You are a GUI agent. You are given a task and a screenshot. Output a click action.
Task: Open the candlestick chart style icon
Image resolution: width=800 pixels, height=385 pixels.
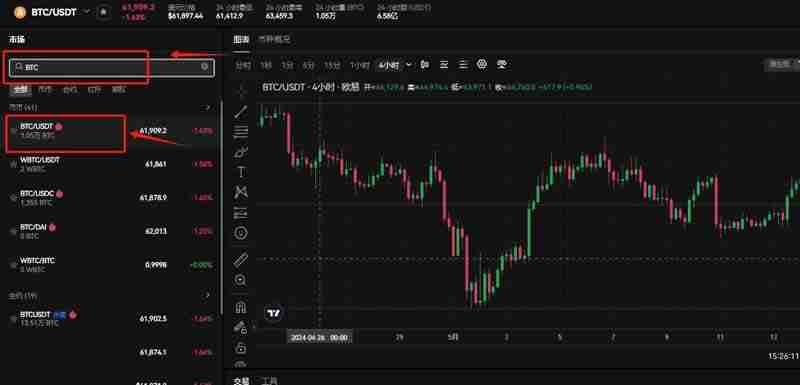click(x=424, y=65)
